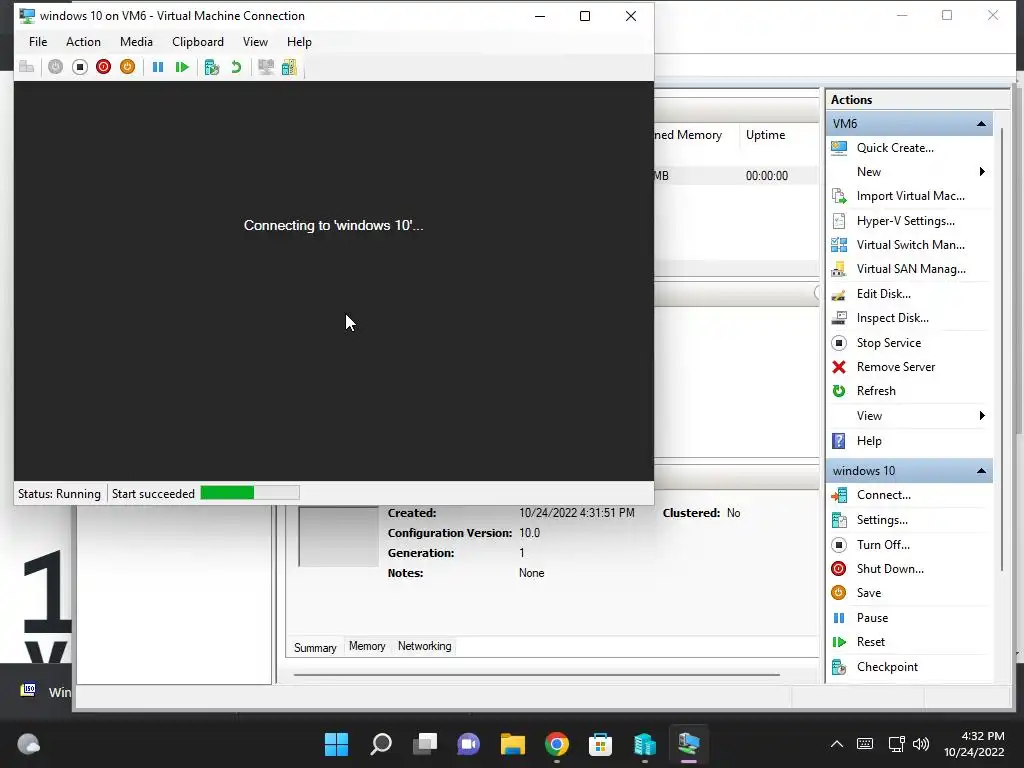The width and height of the screenshot is (1024, 768).
Task: Switch to the Memory tab
Action: coord(367,646)
